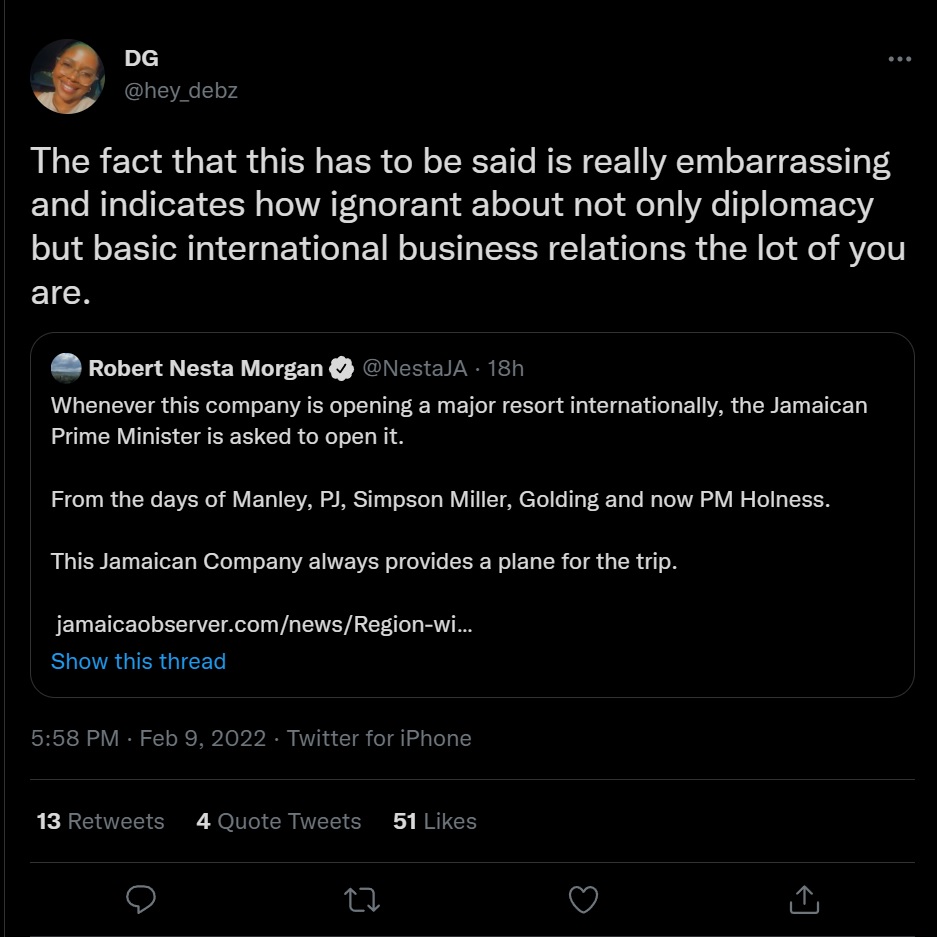Click the @NestaJA handle
Image resolution: width=937 pixels, height=937 pixels.
[x=414, y=369]
